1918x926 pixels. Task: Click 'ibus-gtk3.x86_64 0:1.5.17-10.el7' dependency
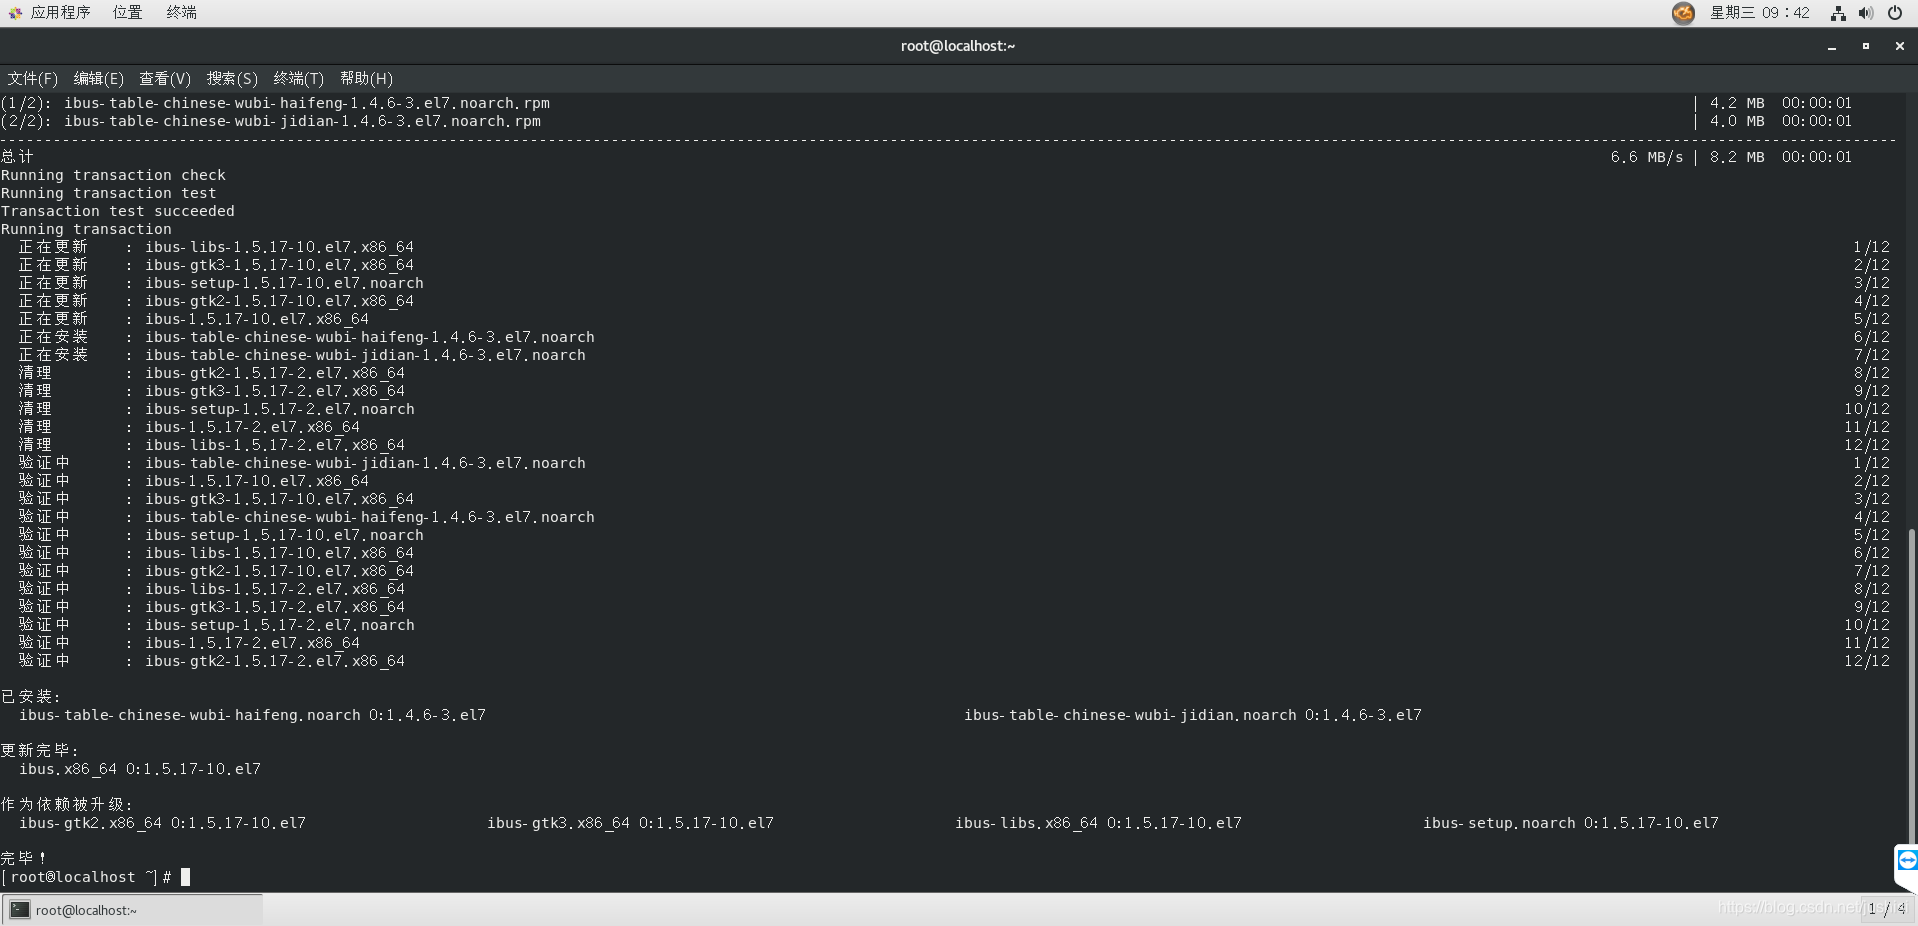click(x=630, y=823)
